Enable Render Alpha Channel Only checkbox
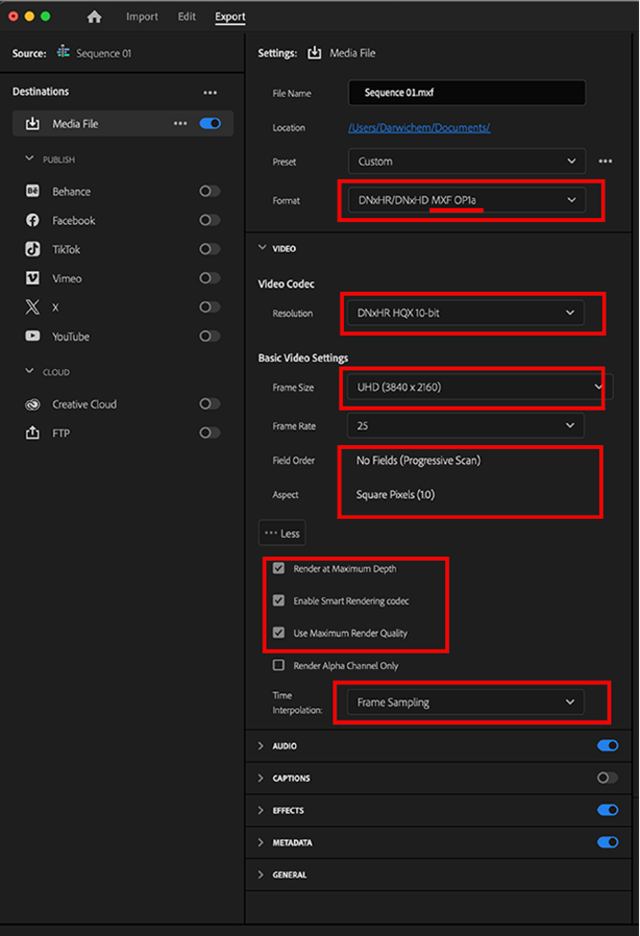Screen dimensions: 640x936 (279, 665)
